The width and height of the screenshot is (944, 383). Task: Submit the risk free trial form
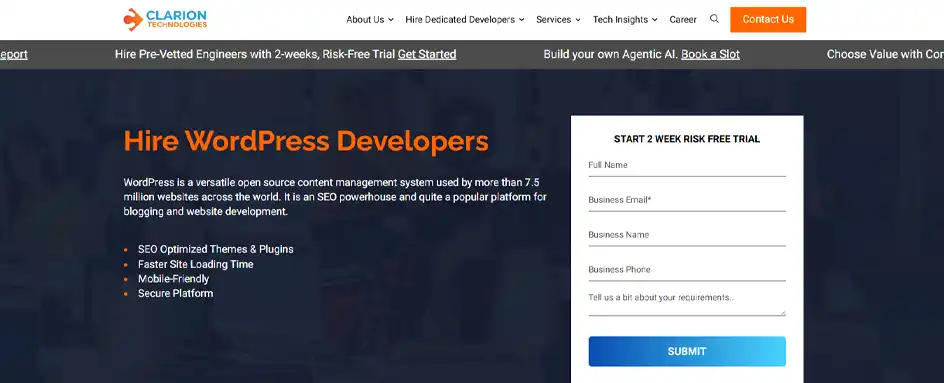point(687,351)
